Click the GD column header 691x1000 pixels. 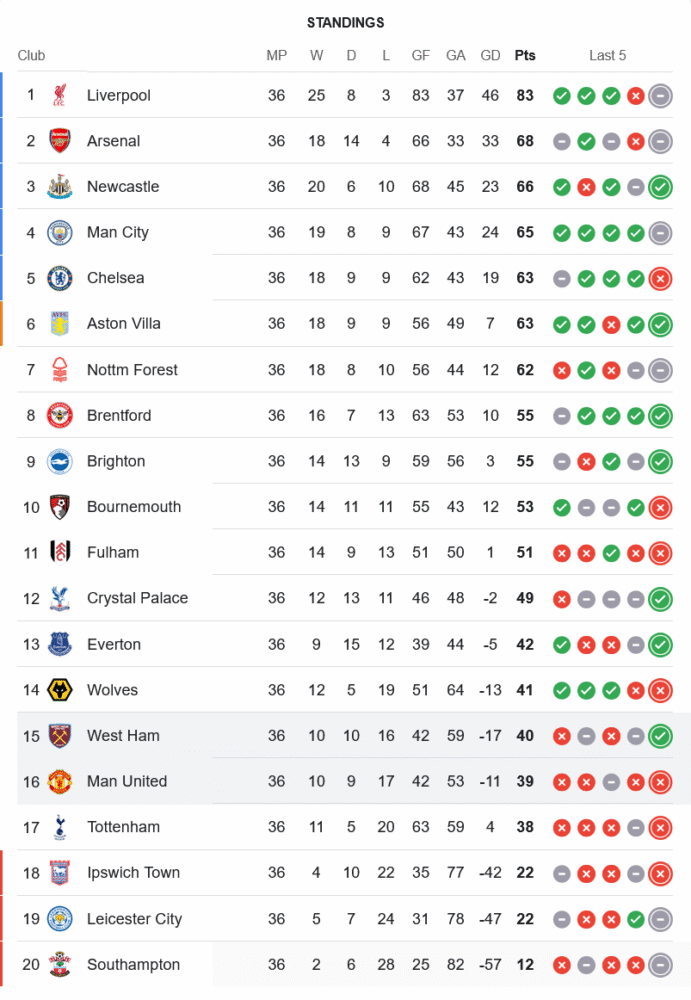490,55
